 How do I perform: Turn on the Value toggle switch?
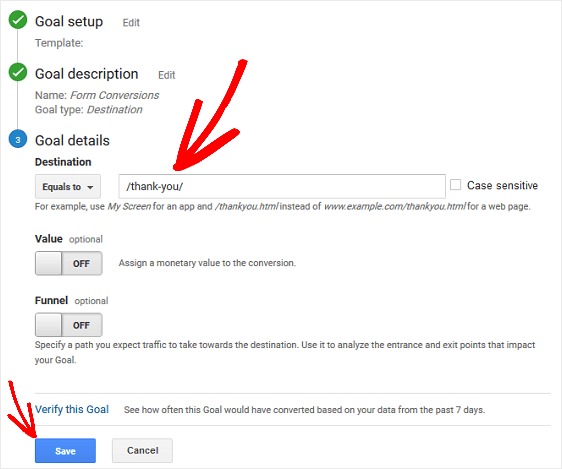(68, 263)
